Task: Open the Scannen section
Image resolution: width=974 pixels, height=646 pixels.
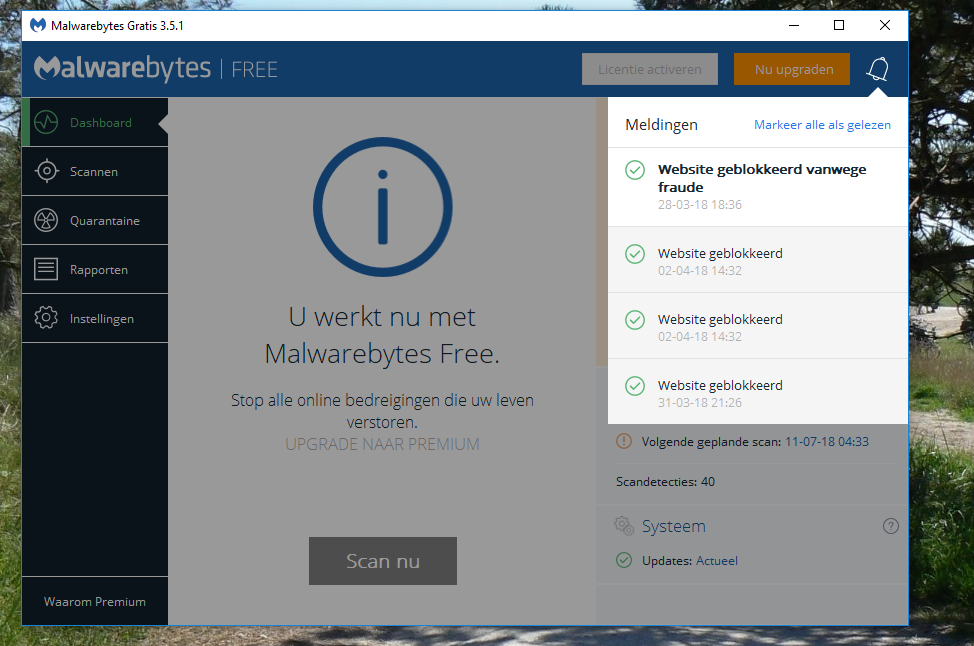Action: (95, 171)
